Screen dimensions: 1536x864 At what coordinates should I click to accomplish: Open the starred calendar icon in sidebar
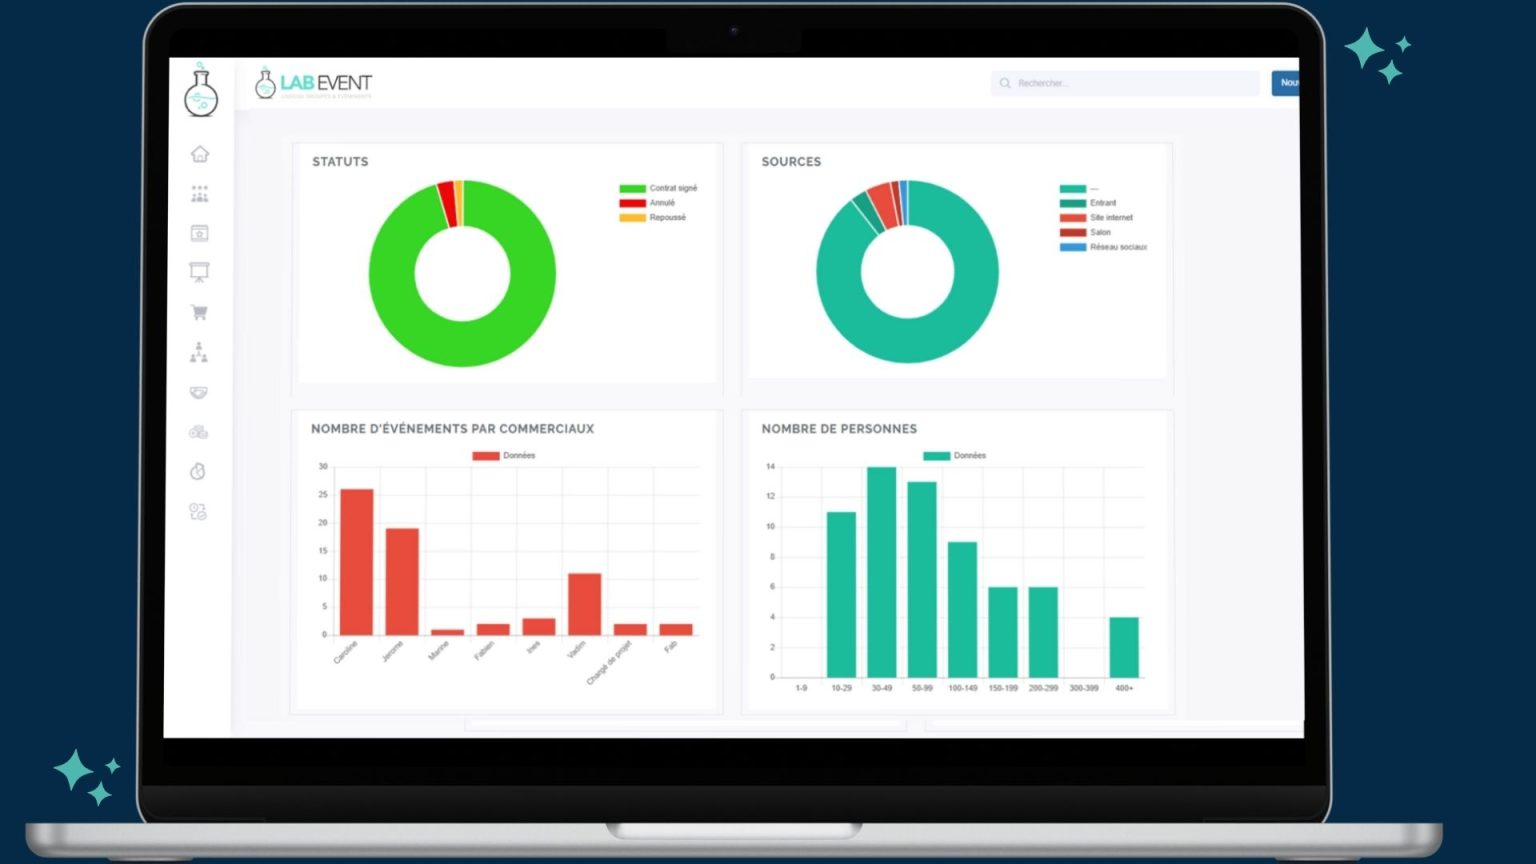200,233
